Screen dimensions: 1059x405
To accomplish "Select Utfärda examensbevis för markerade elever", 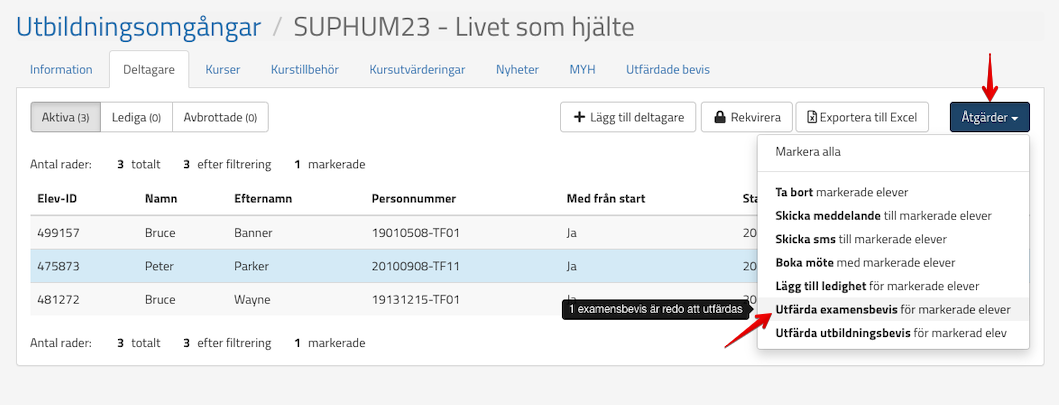I will [x=892, y=310].
